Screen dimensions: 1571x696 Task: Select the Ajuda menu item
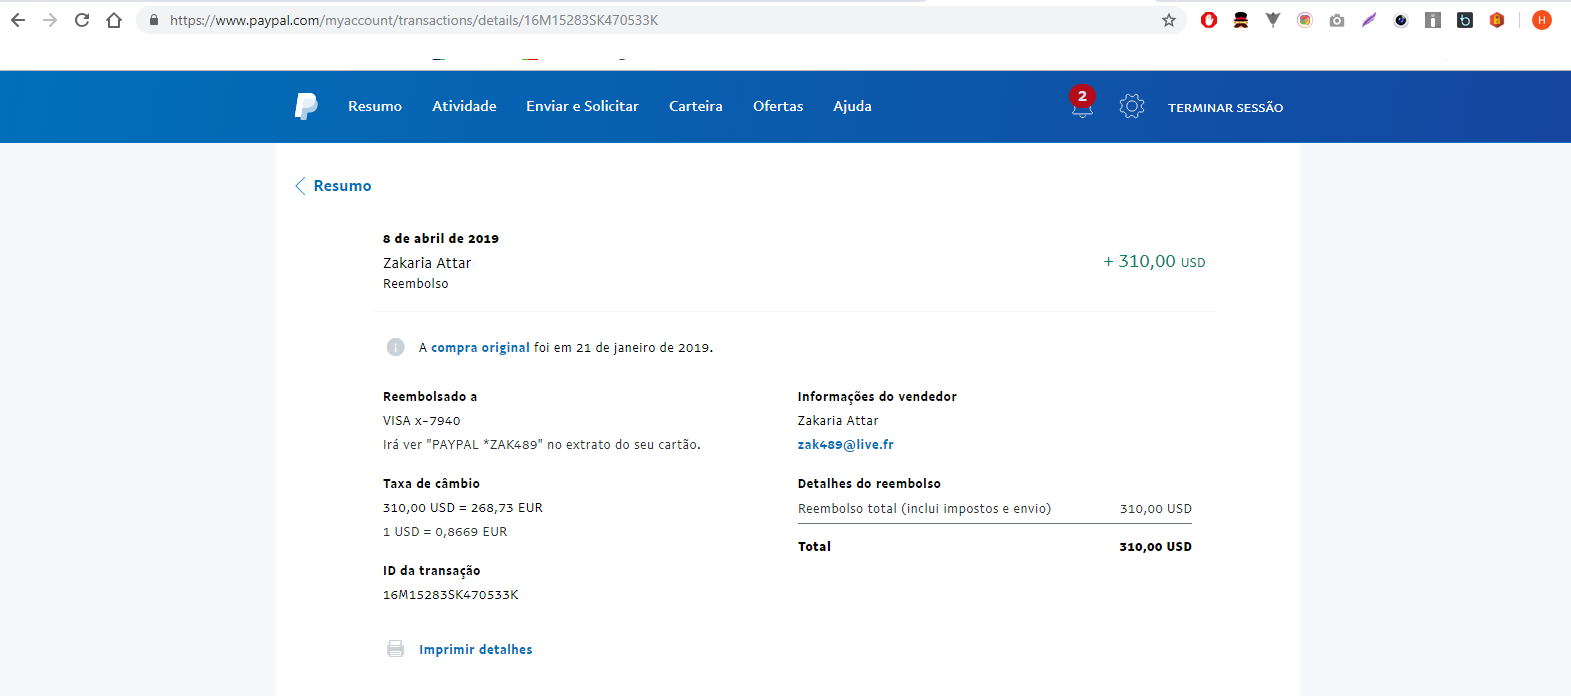(x=852, y=106)
